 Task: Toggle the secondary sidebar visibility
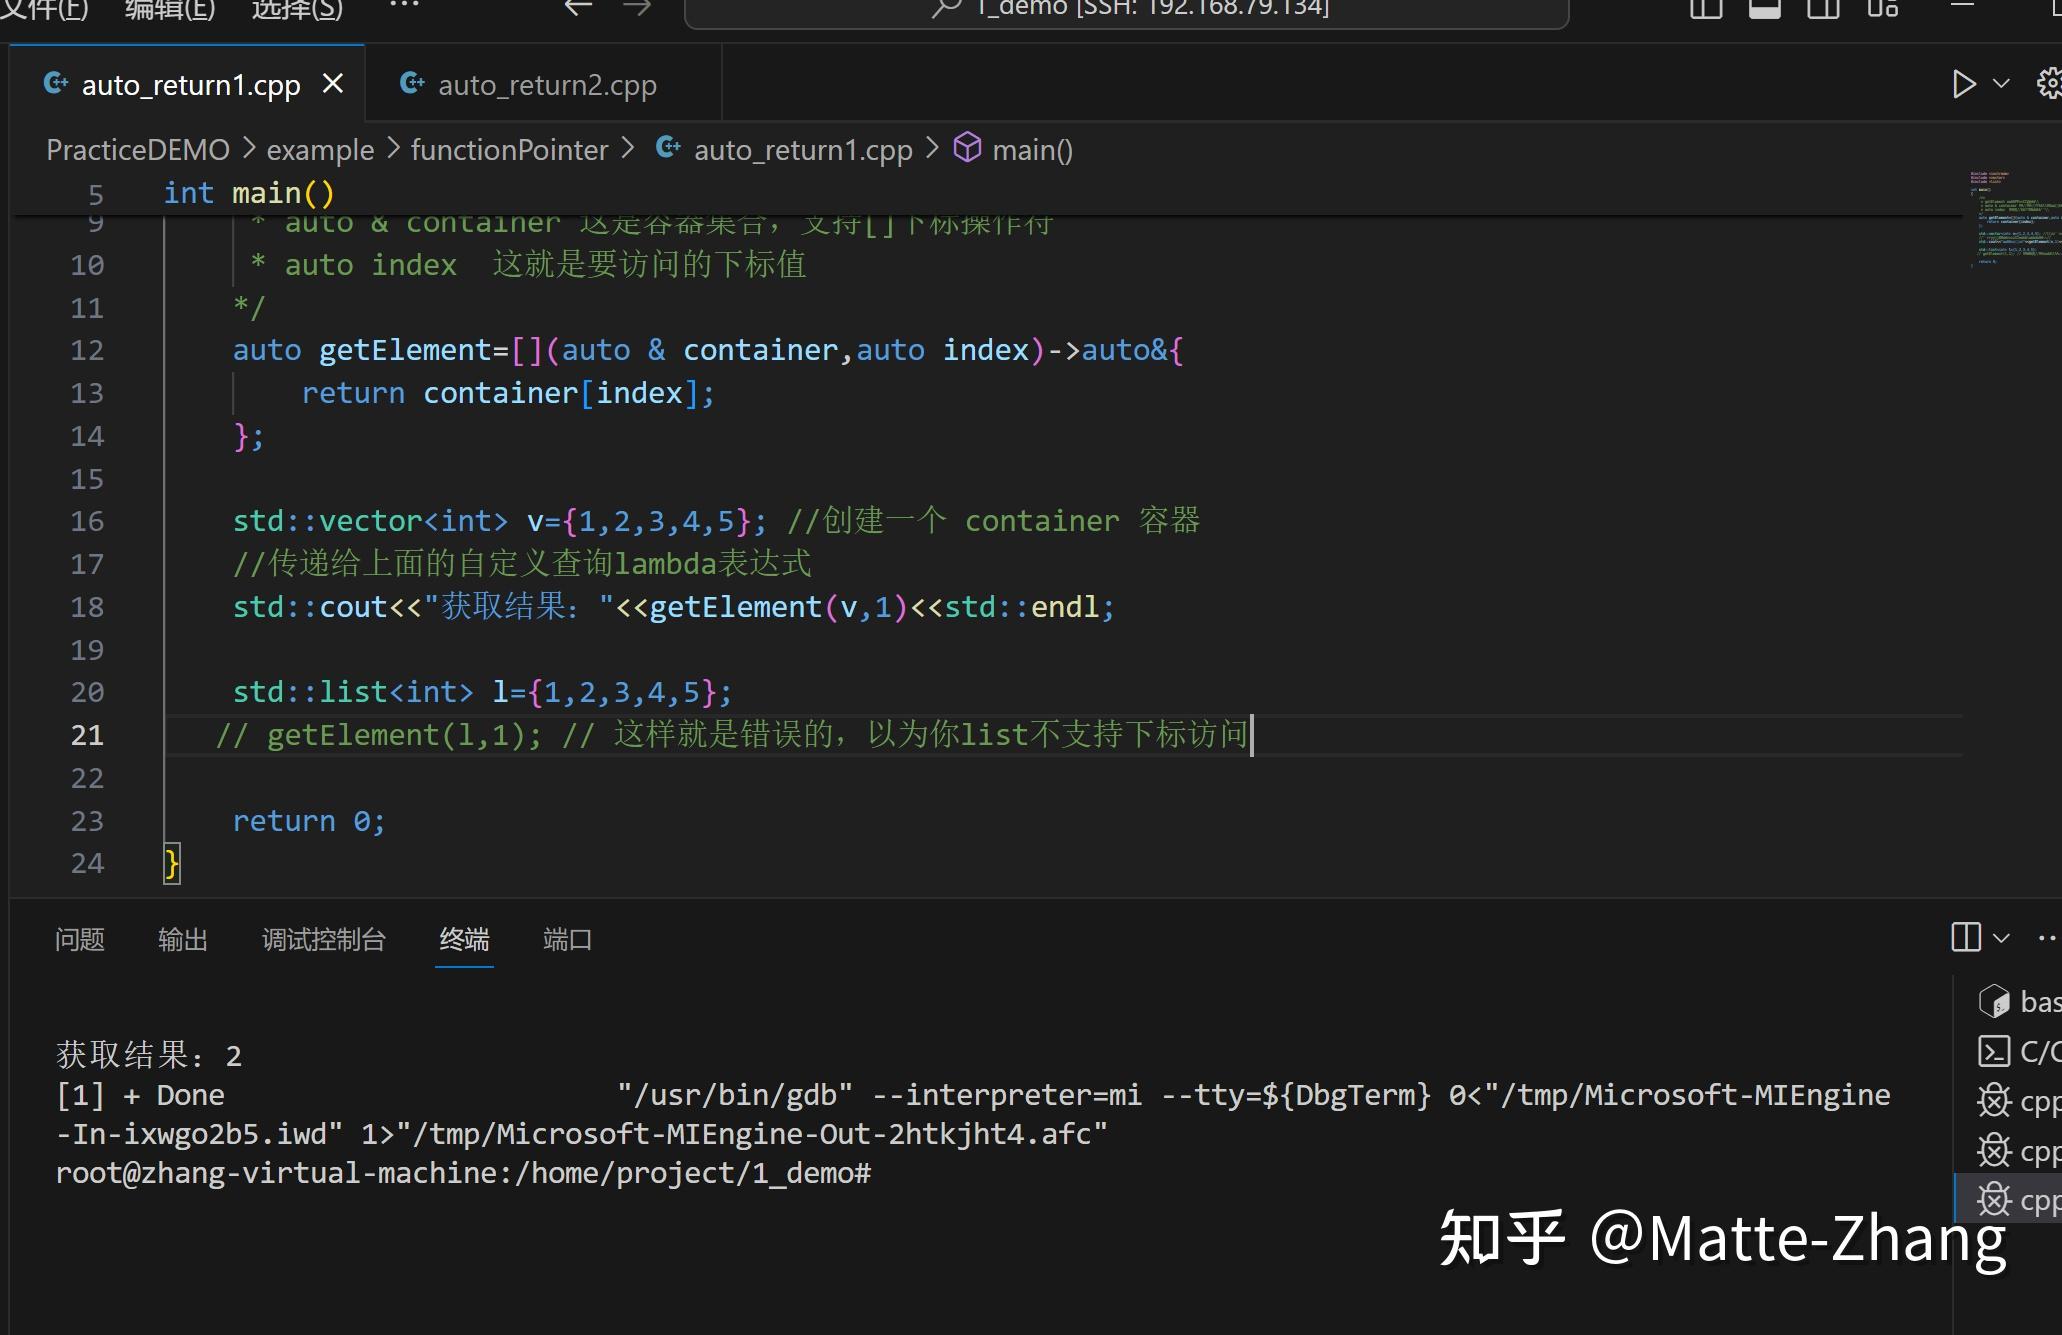point(1822,10)
